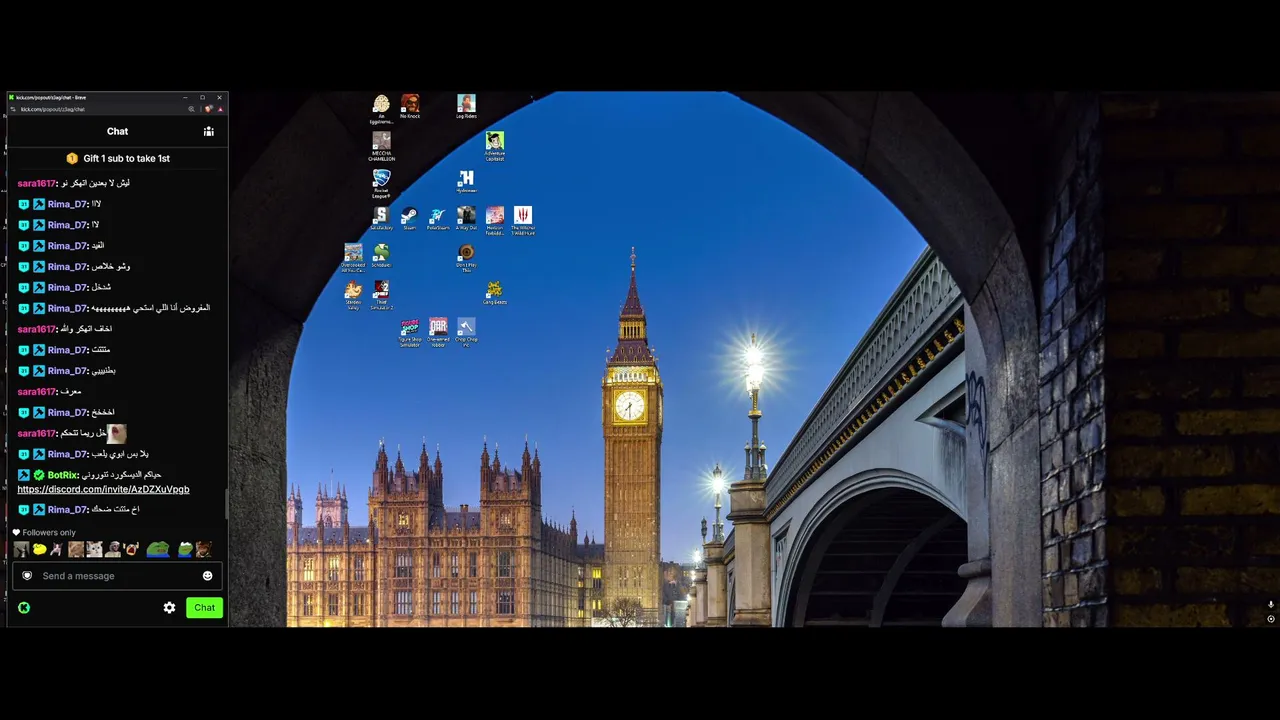Screen dimensions: 1280x720
Task: Open the Schedule I desktop shortcut
Action: coord(381,256)
